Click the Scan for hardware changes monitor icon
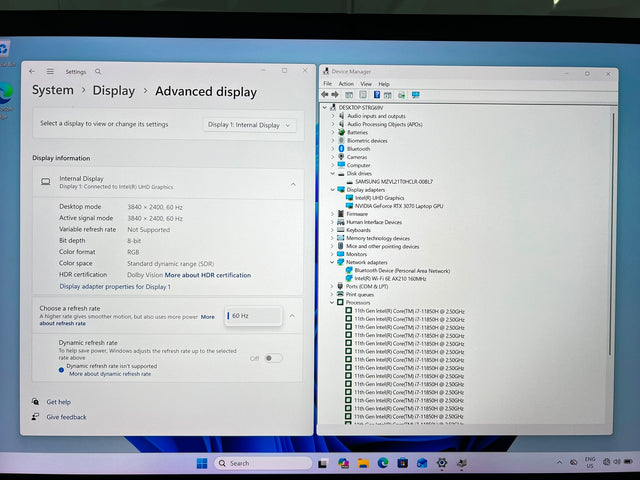 (x=416, y=95)
